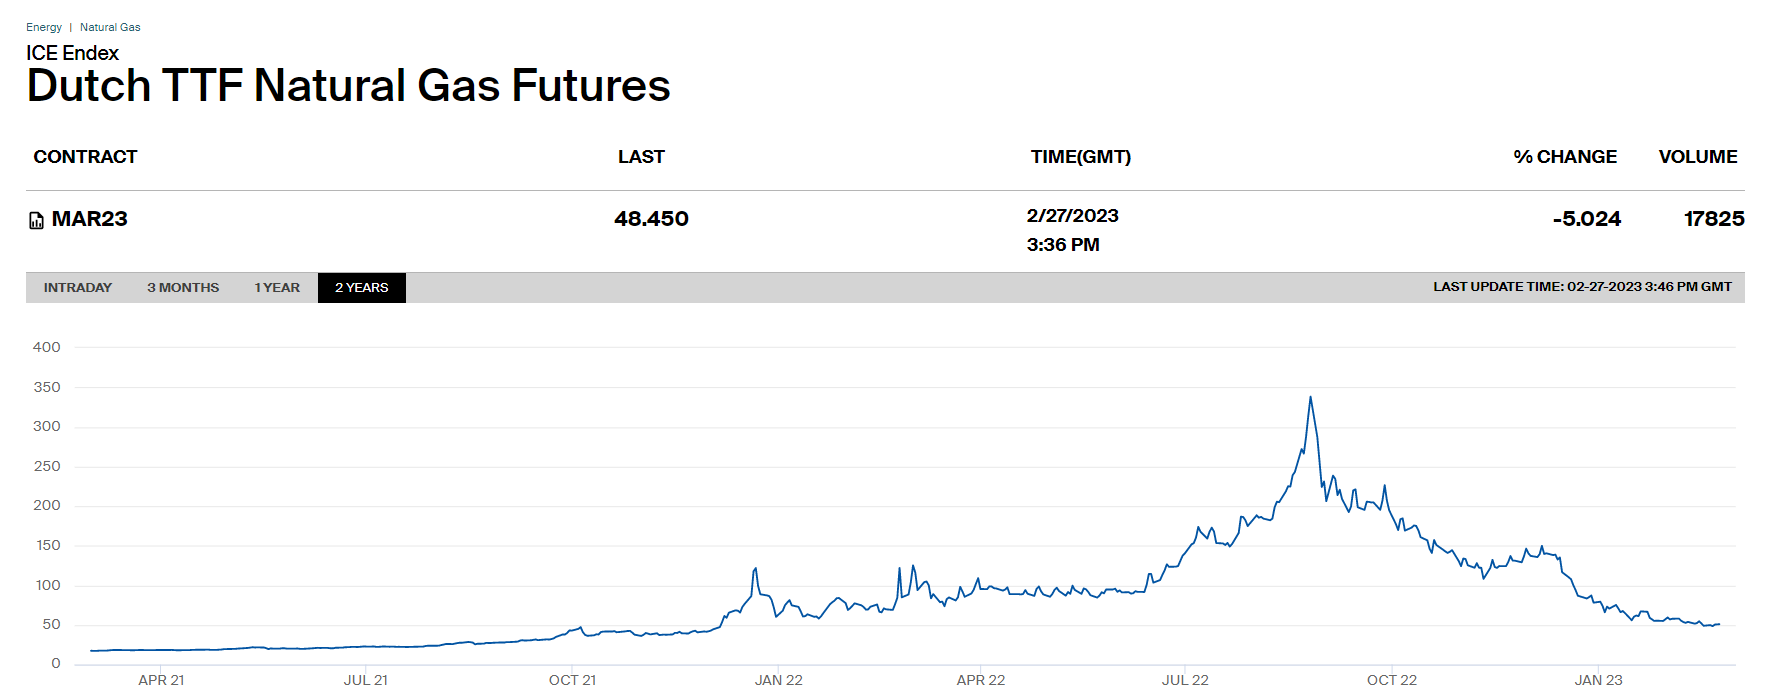Click the % CHANGE column header

tap(1564, 157)
